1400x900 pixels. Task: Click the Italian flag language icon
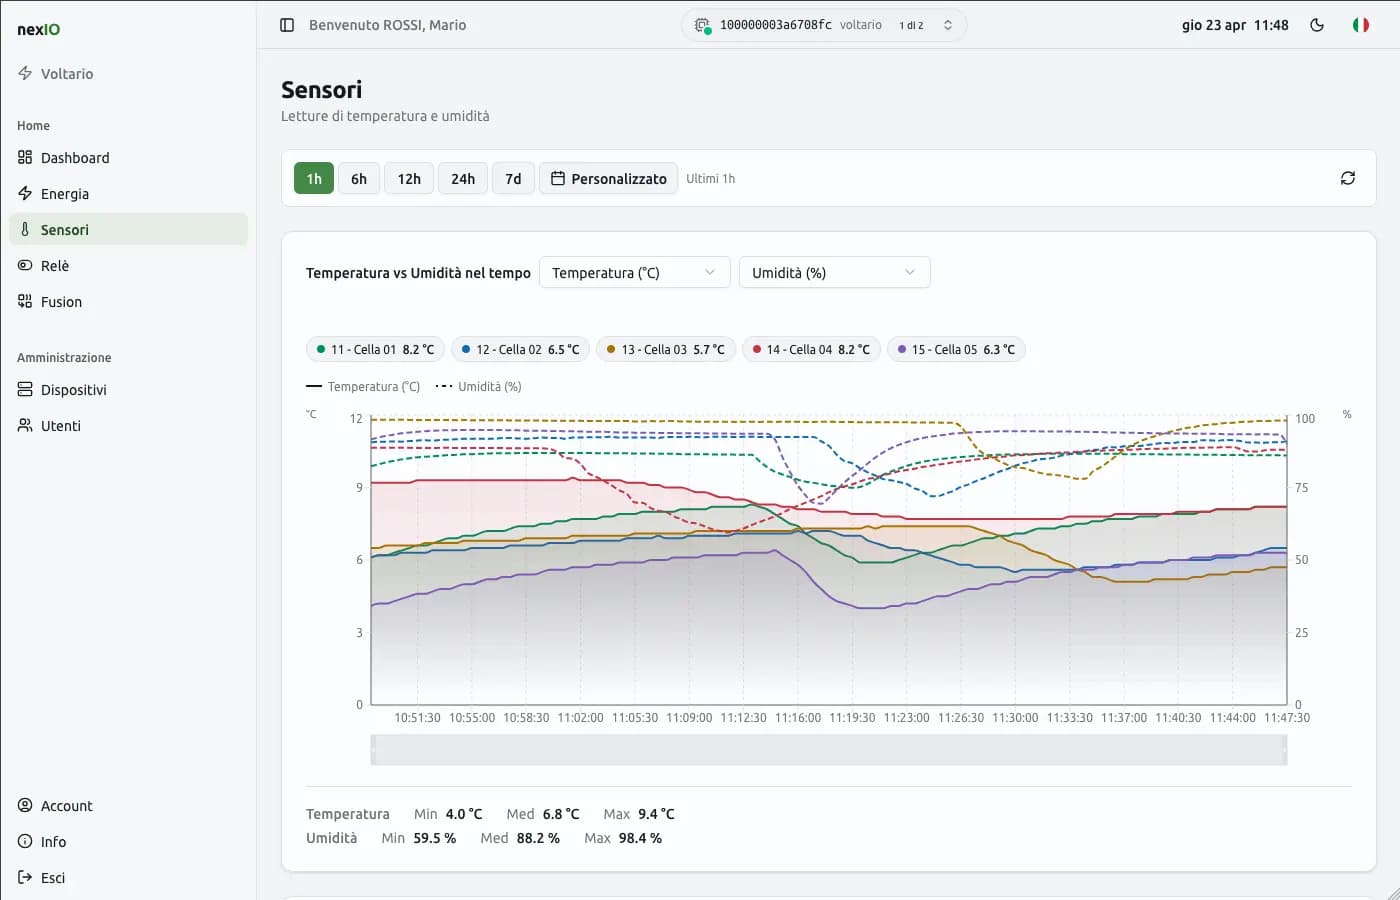1361,25
